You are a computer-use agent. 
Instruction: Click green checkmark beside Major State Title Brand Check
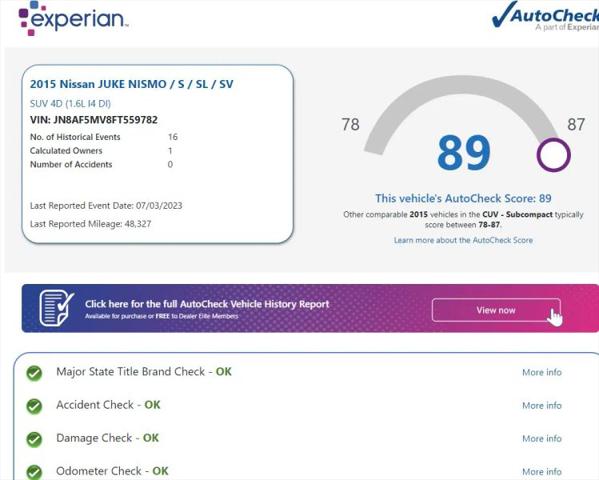click(x=34, y=373)
